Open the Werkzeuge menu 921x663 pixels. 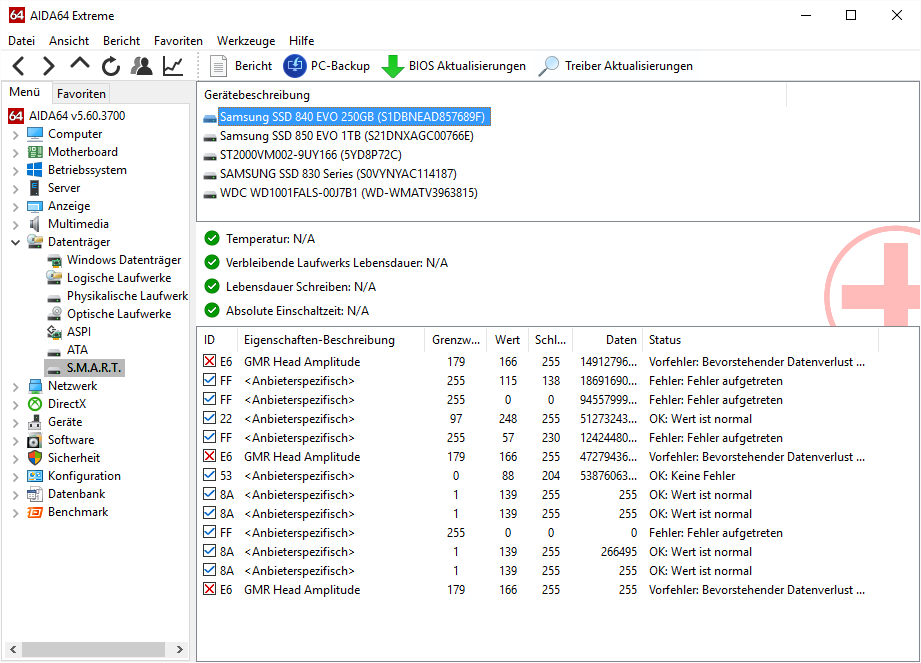[x=246, y=41]
